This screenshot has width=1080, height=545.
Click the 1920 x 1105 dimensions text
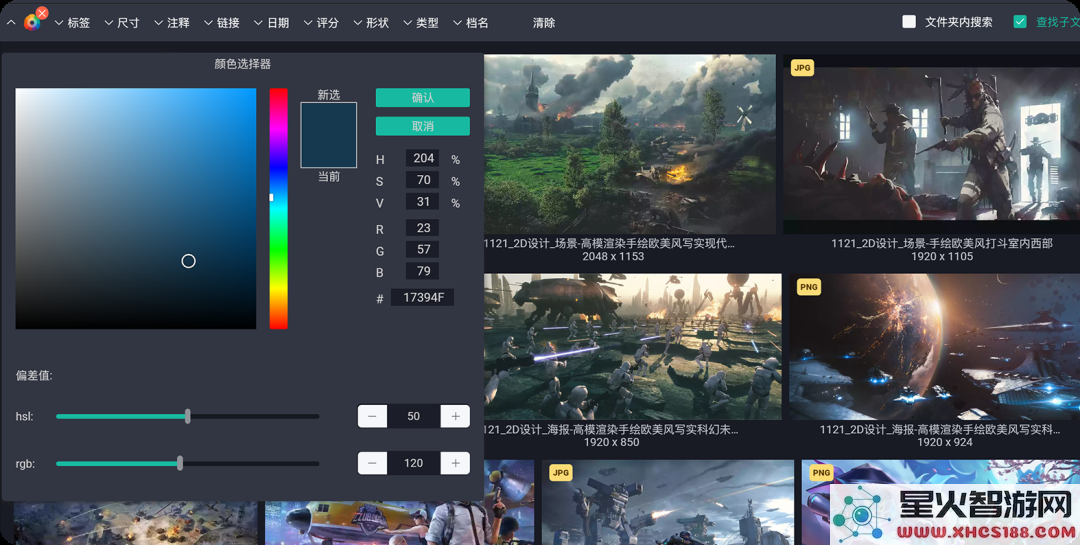click(x=942, y=256)
